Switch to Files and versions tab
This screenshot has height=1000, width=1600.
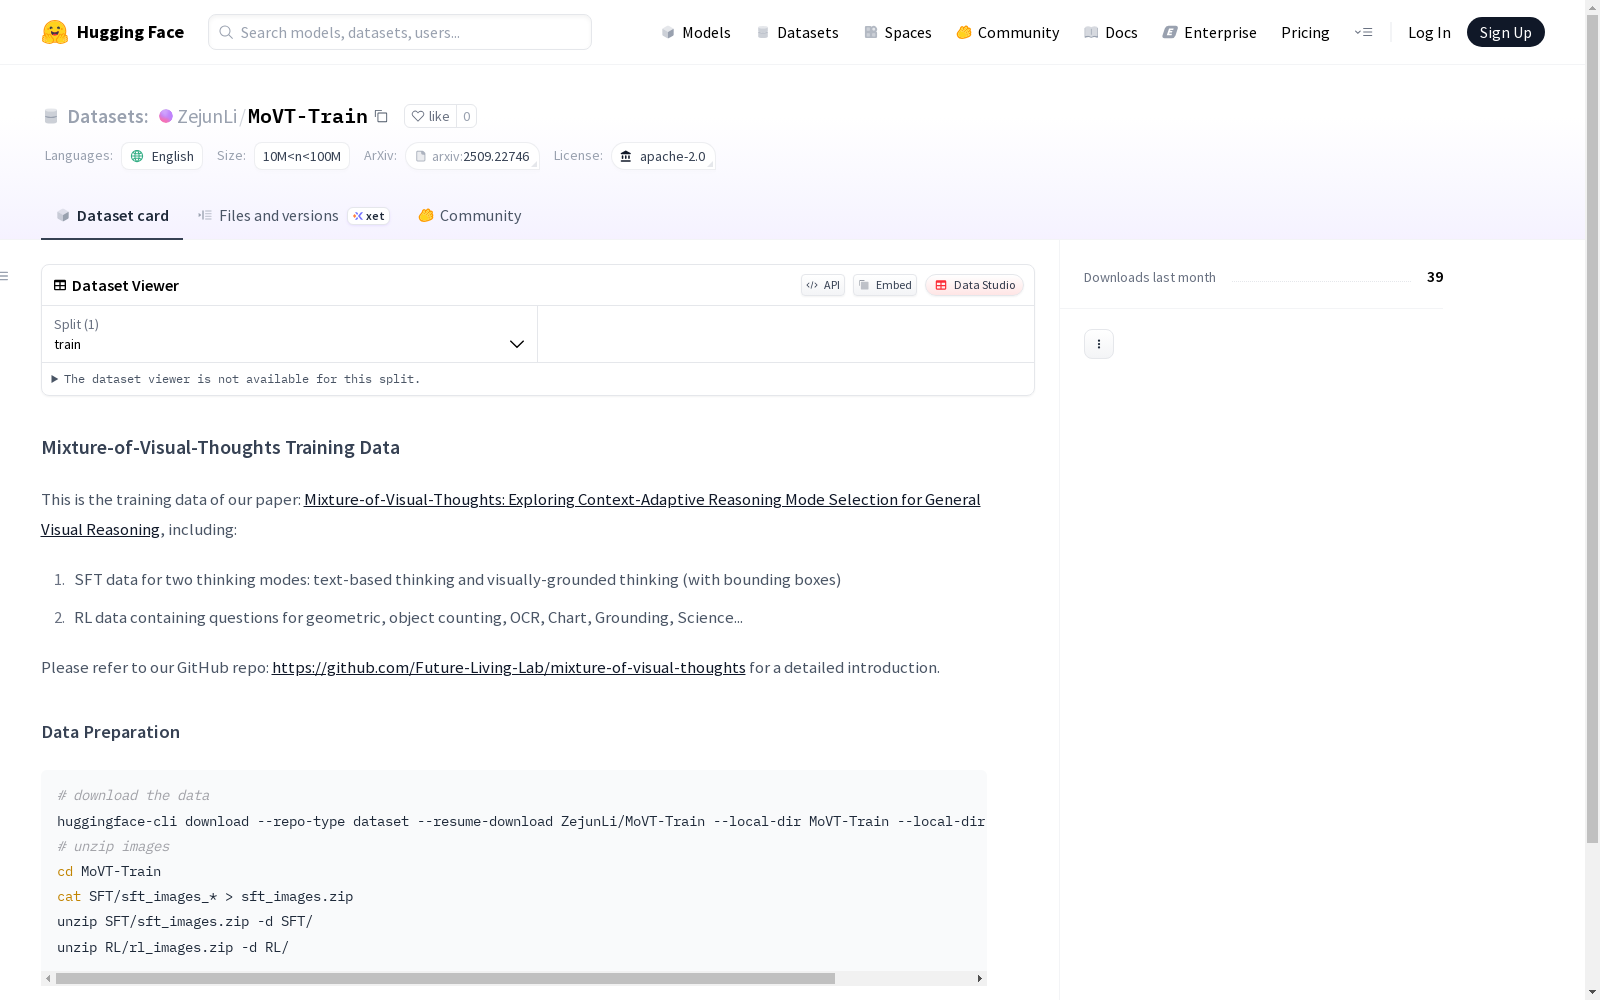[293, 216]
